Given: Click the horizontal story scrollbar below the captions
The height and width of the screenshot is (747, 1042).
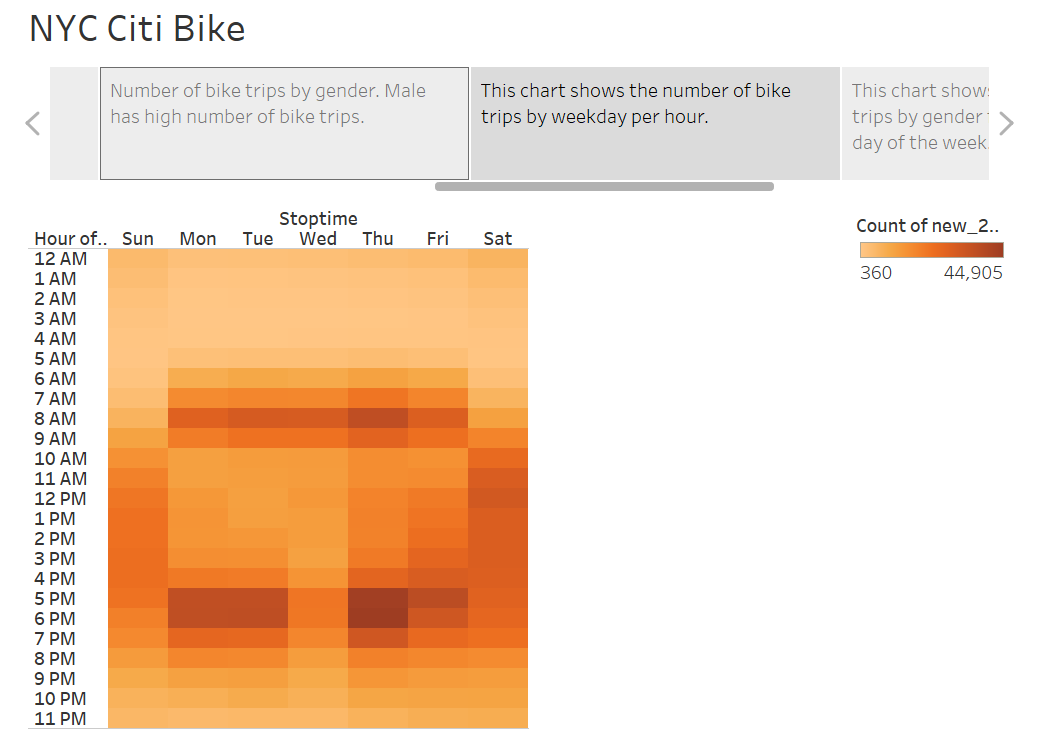Looking at the screenshot, I should click(604, 186).
